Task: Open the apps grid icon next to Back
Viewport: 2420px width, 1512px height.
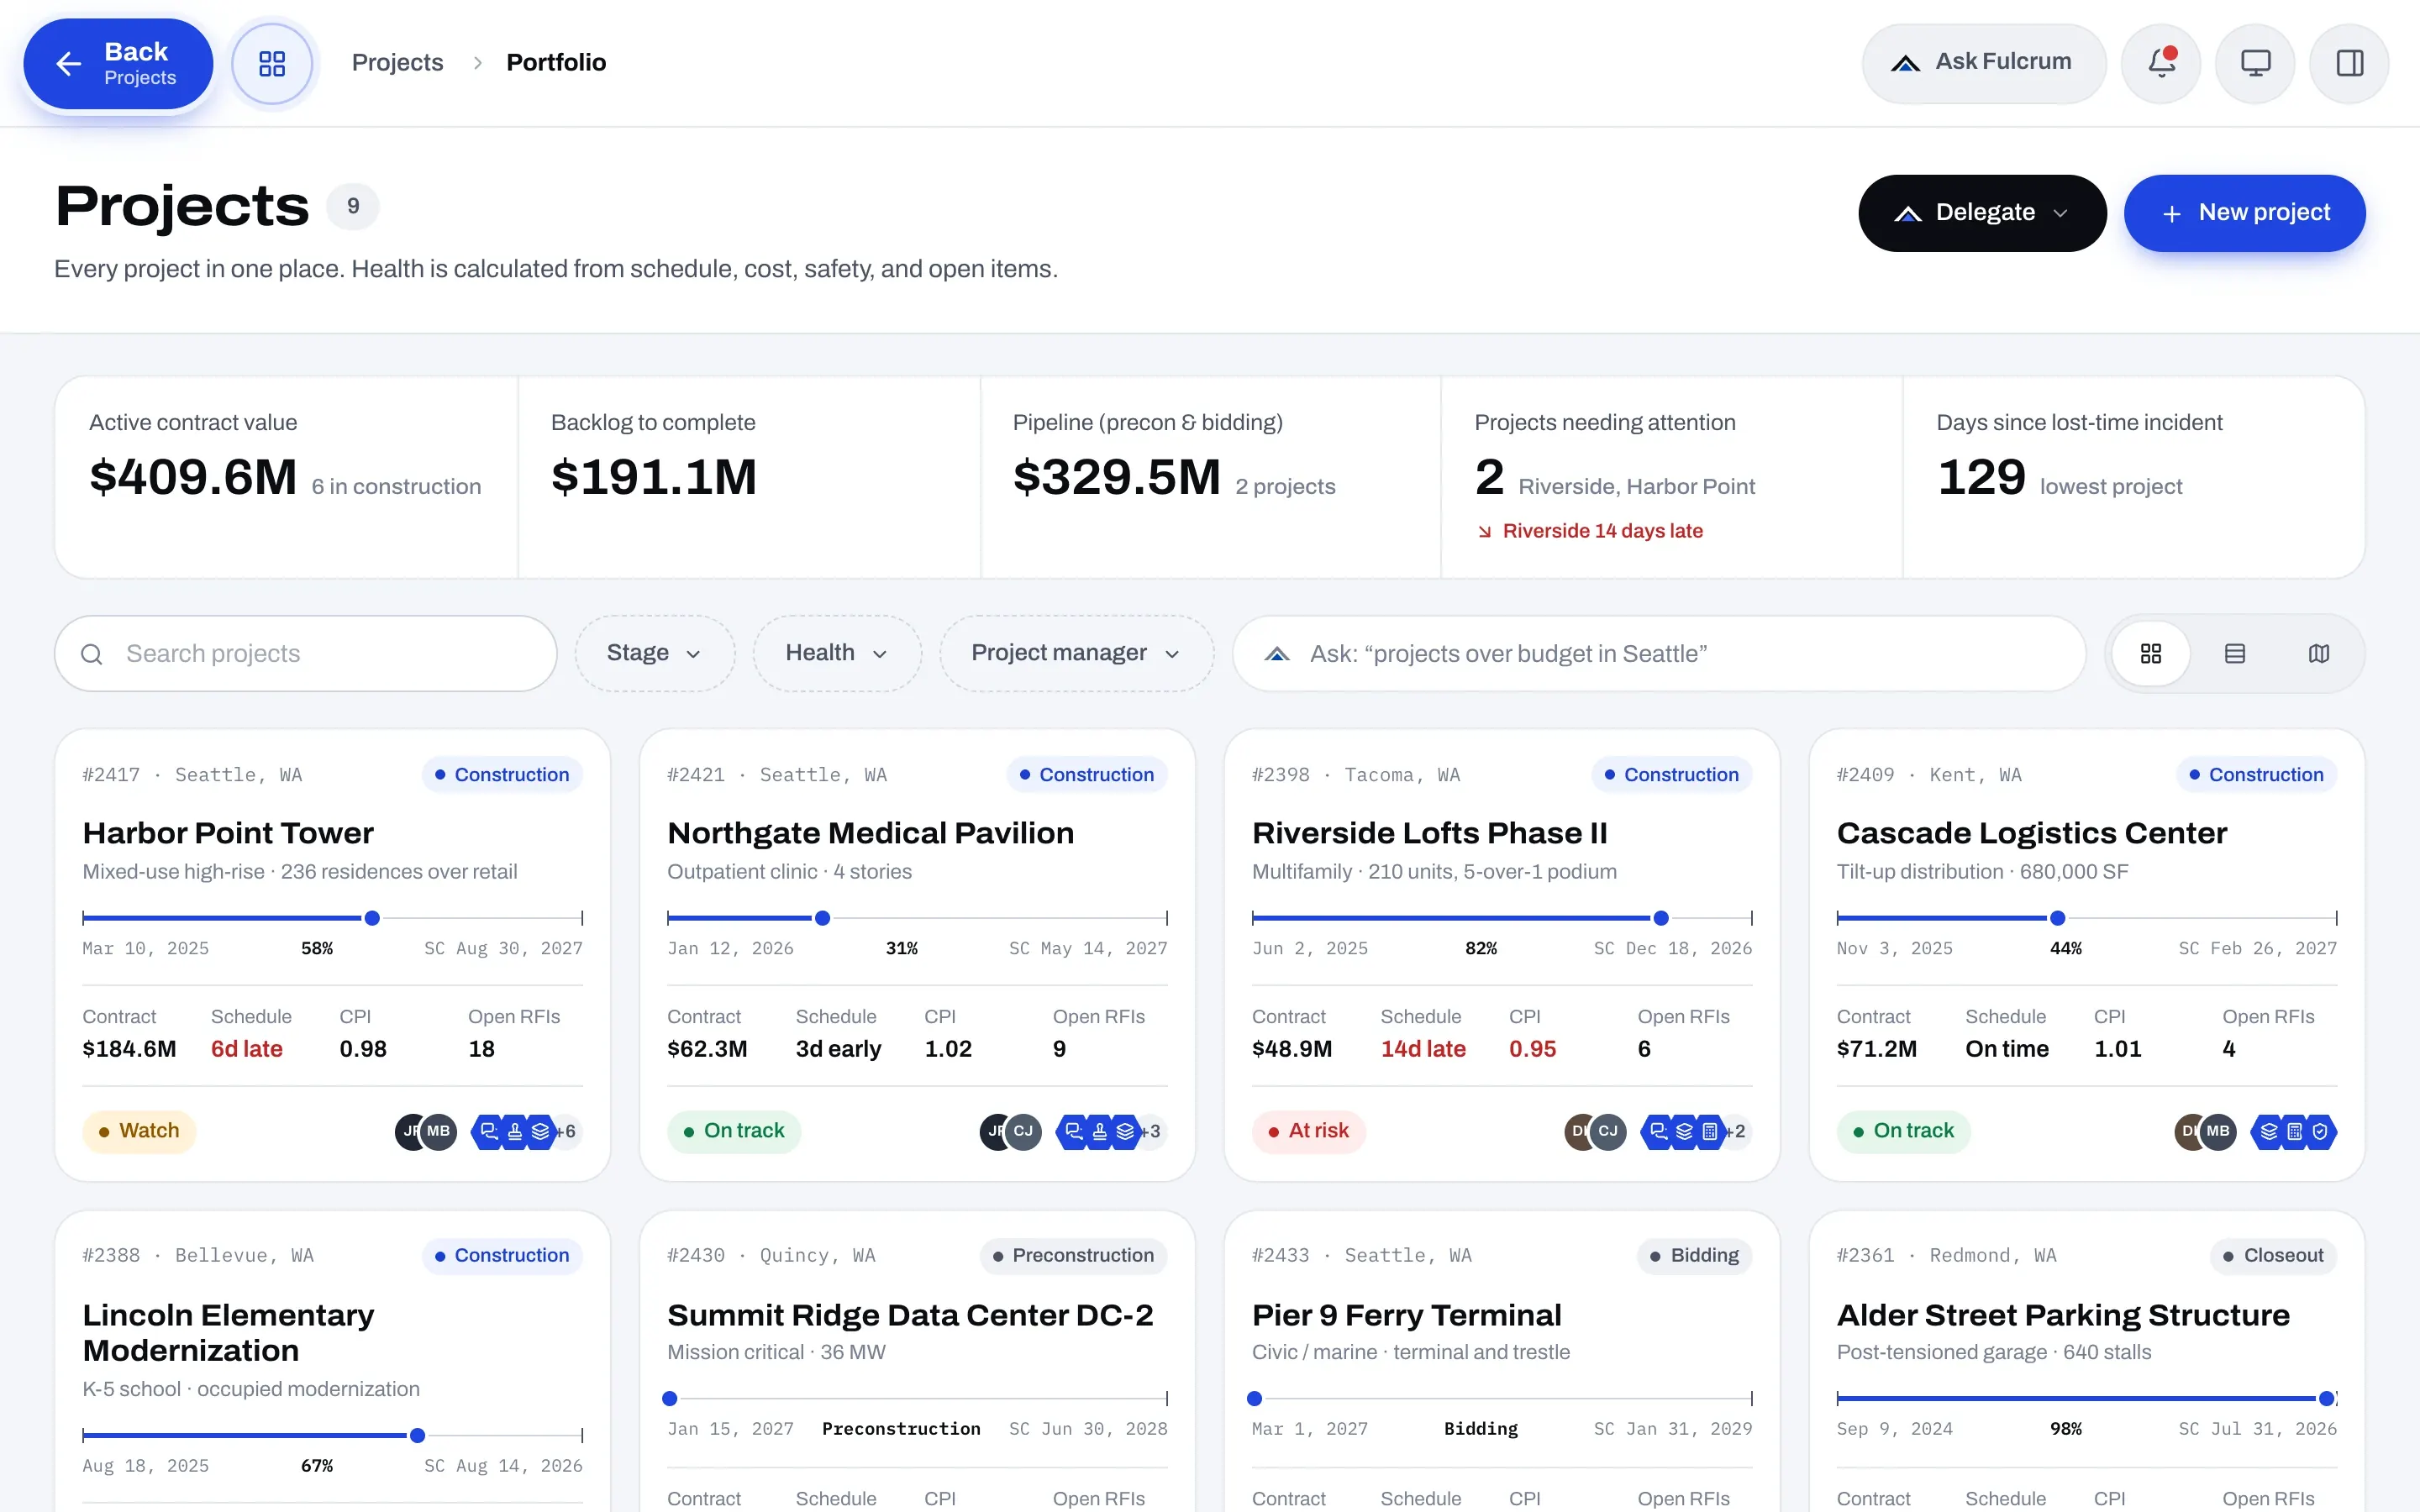Action: pos(272,64)
